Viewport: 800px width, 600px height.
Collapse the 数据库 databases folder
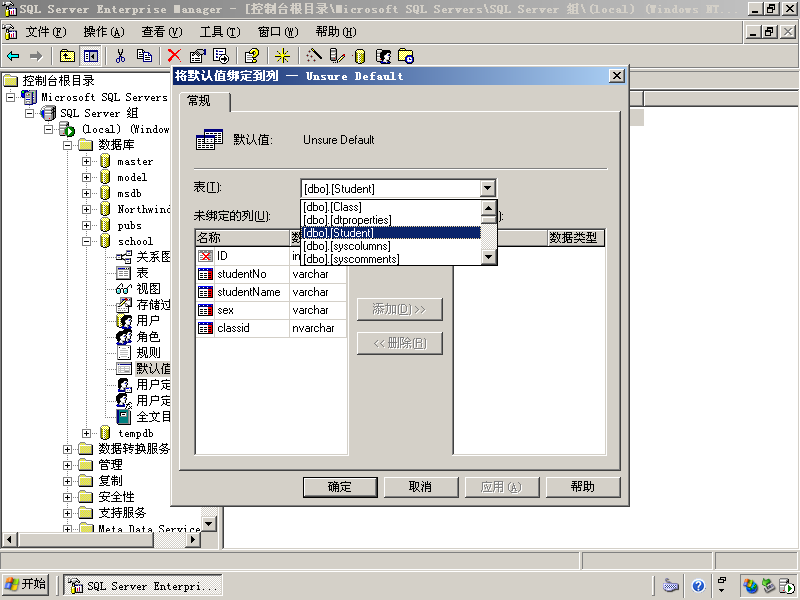(x=67, y=145)
